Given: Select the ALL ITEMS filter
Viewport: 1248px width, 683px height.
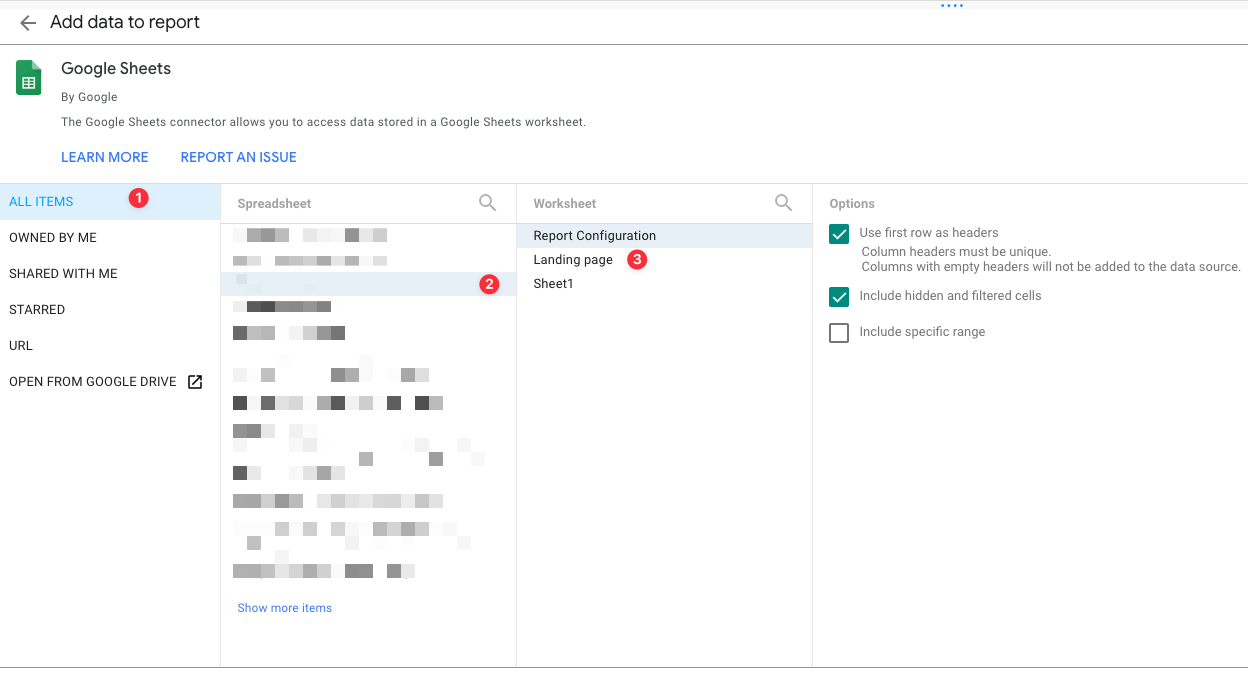Looking at the screenshot, I should pyautogui.click(x=110, y=202).
